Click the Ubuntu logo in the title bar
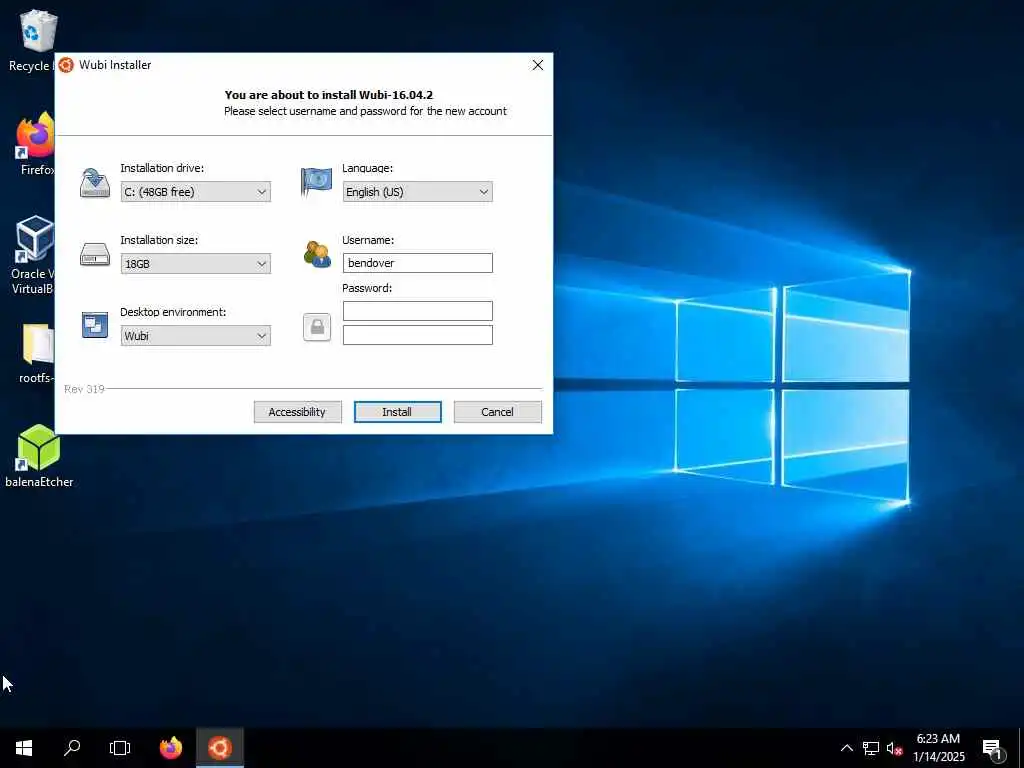 pos(66,65)
